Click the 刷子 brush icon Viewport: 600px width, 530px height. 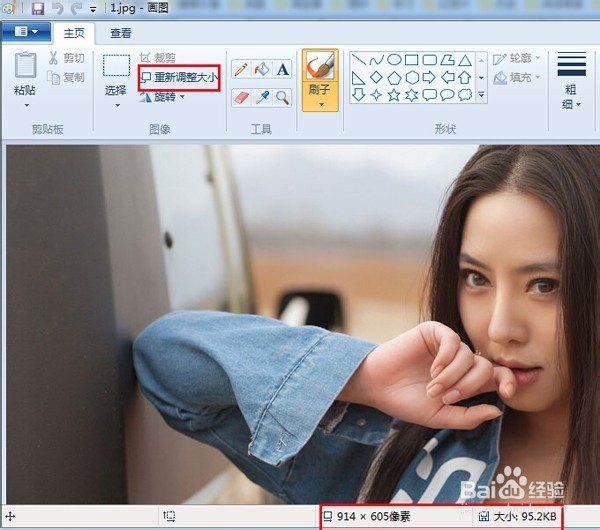(320, 65)
